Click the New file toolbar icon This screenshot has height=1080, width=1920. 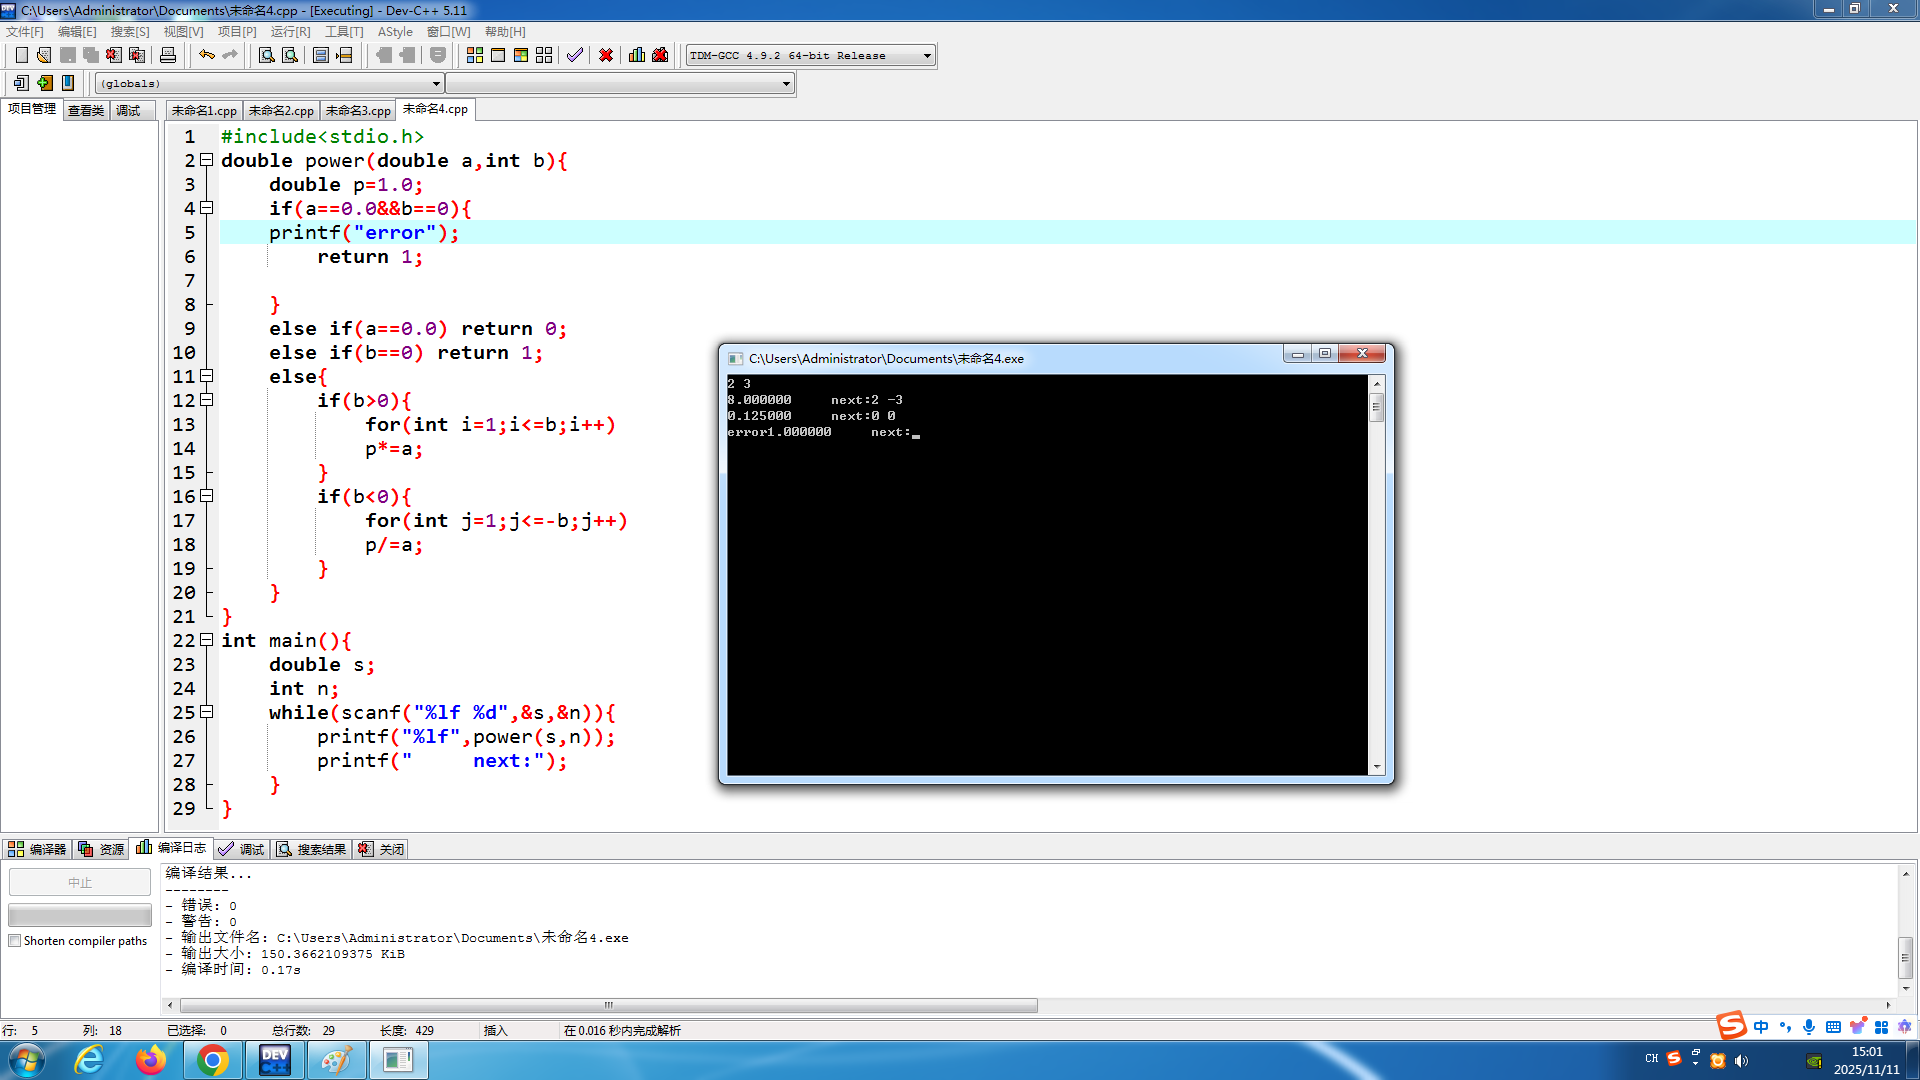[x=21, y=55]
